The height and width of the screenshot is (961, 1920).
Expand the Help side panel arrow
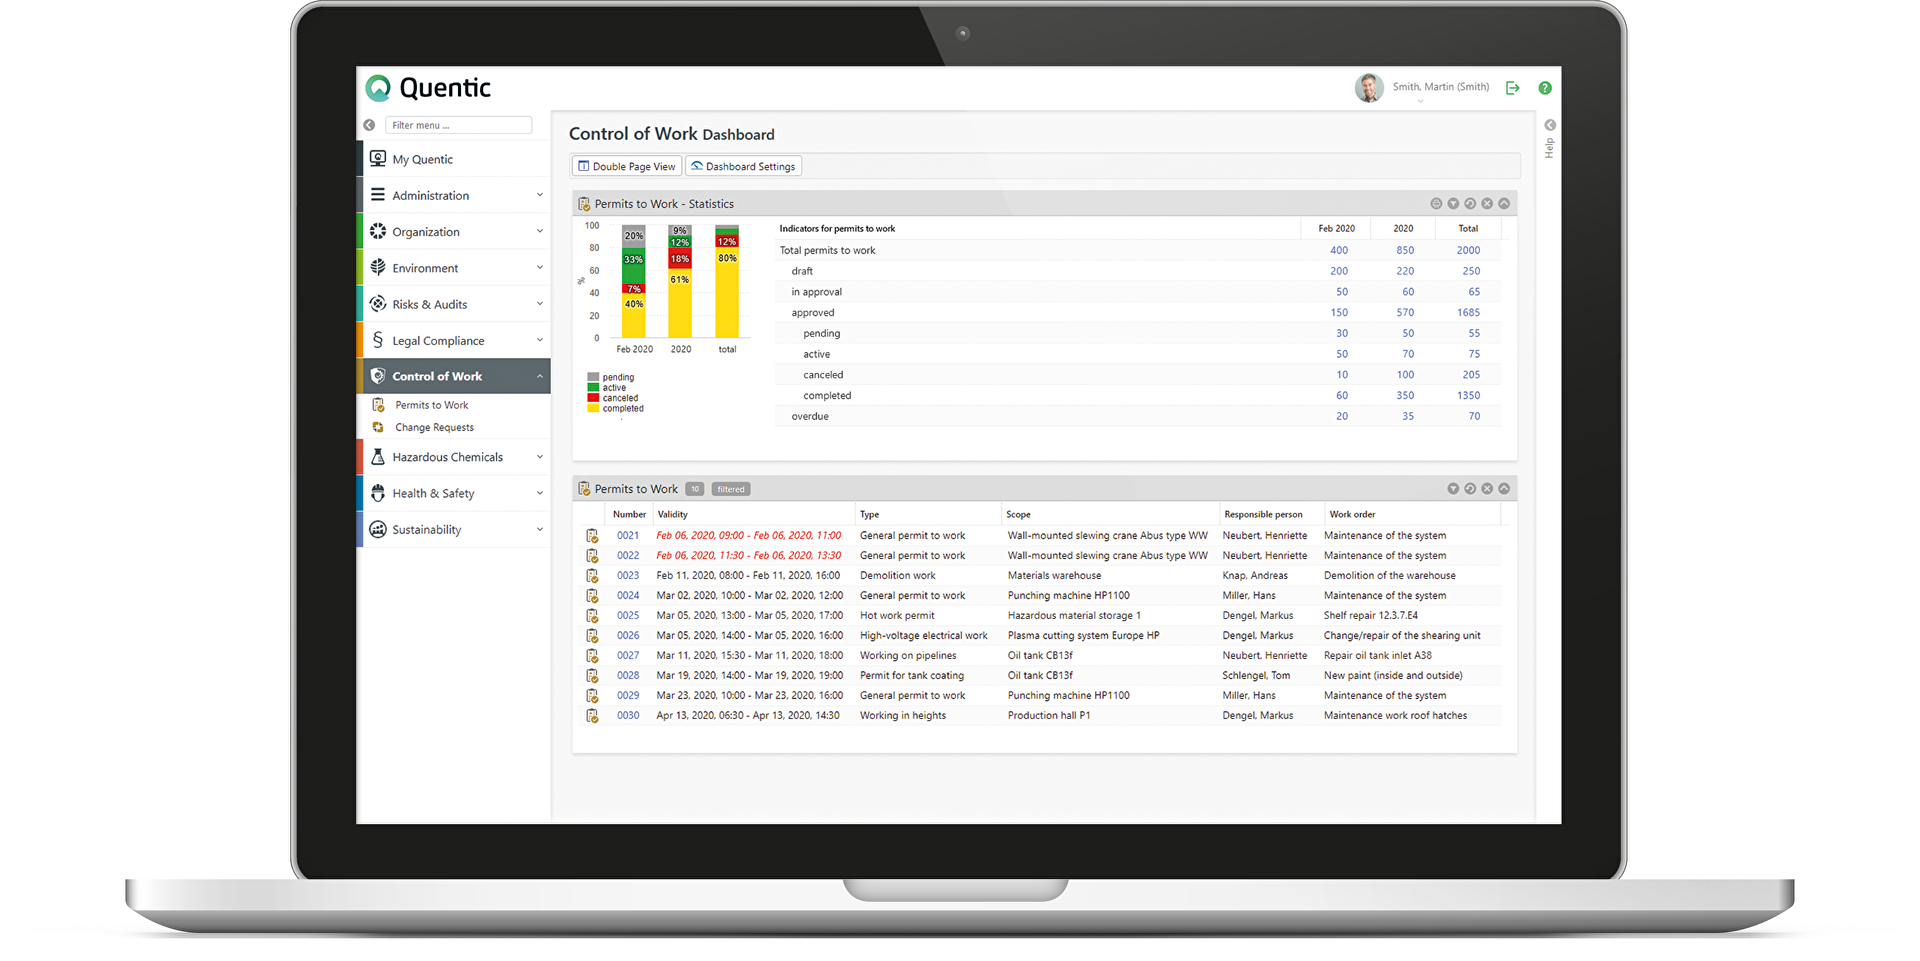pyautogui.click(x=1549, y=125)
